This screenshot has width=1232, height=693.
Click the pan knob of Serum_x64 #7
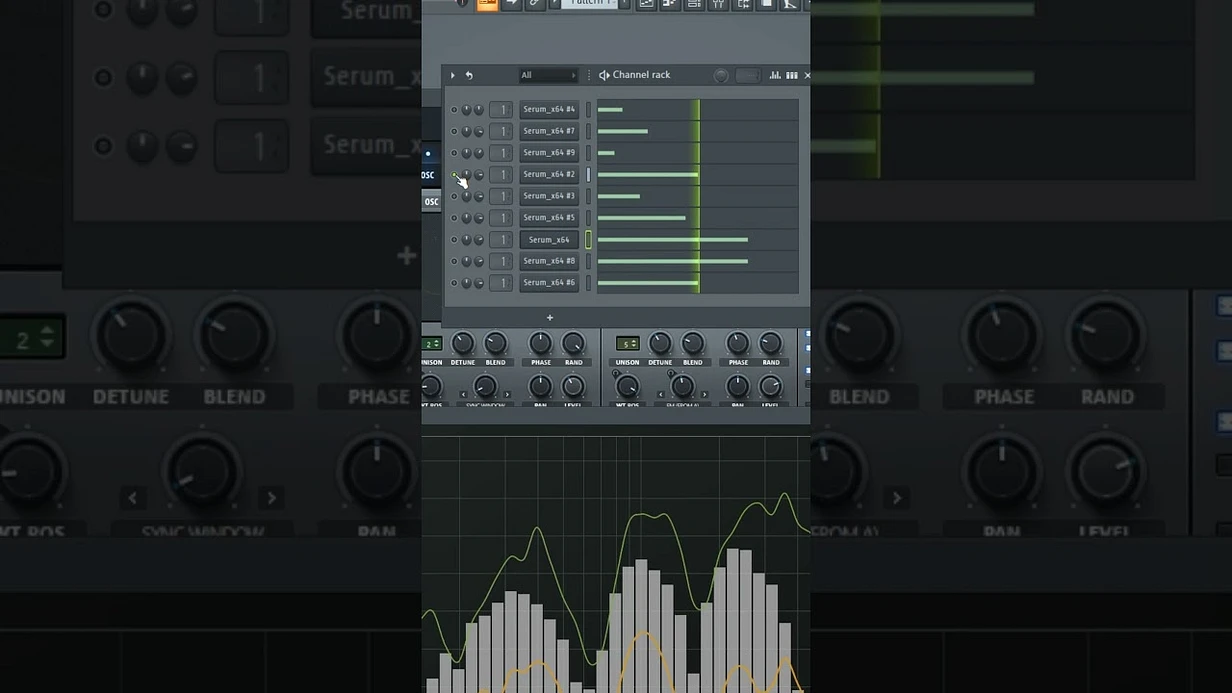(466, 131)
